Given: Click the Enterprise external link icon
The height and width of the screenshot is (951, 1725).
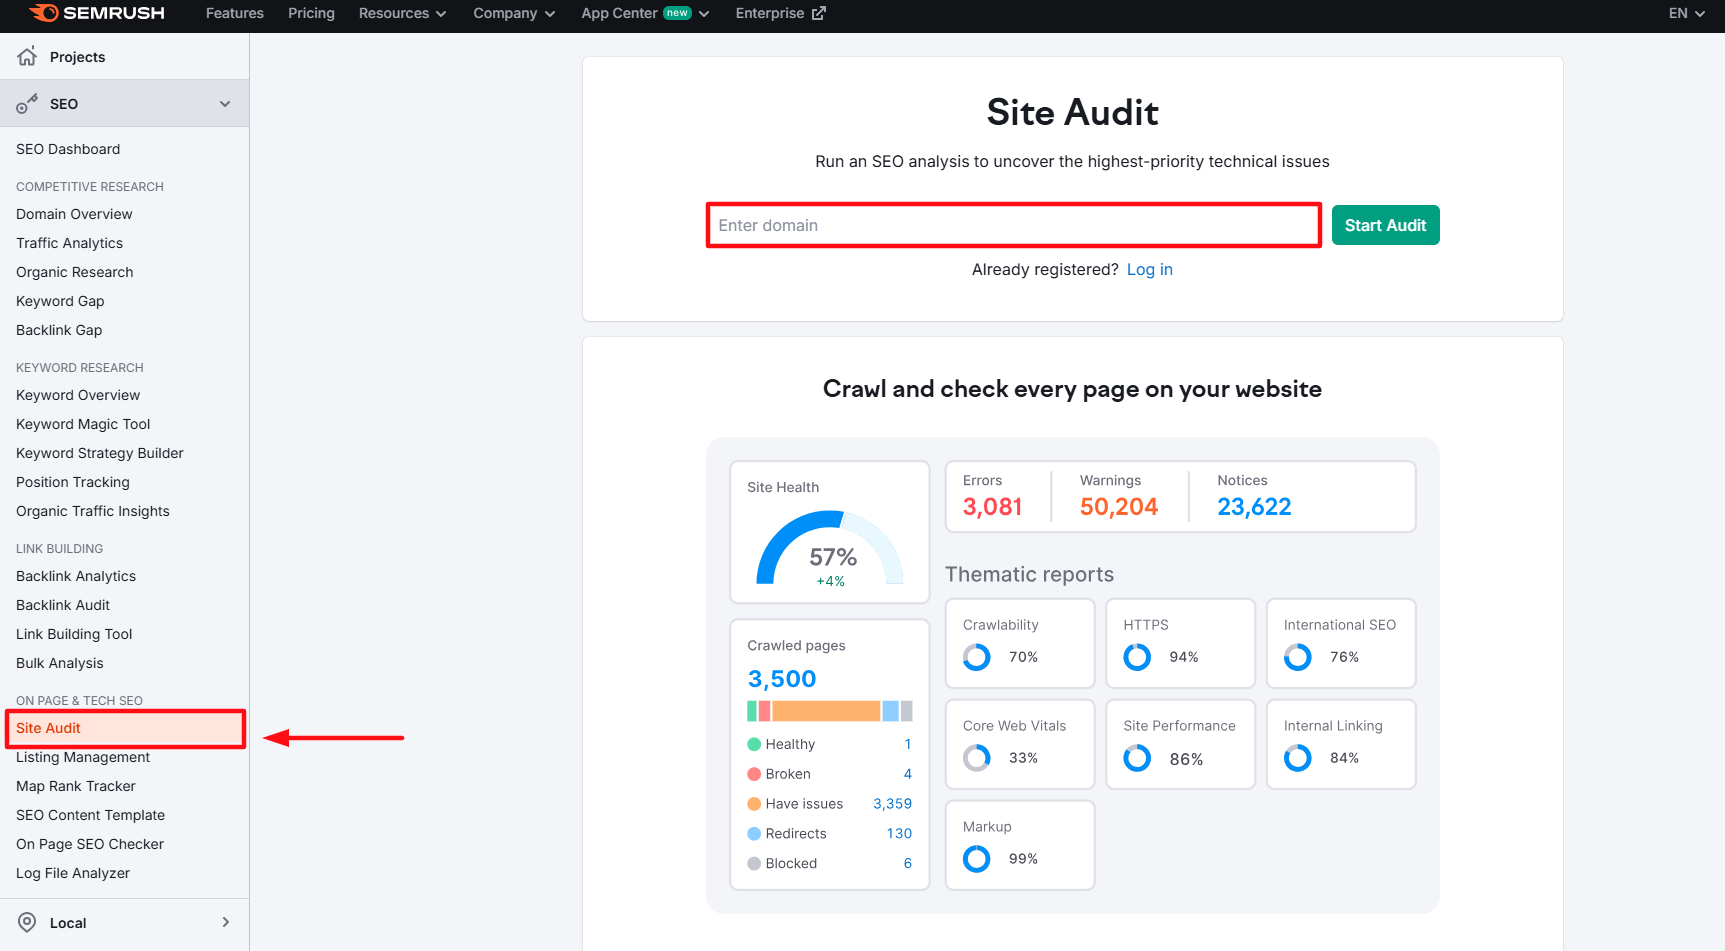Looking at the screenshot, I should (x=819, y=13).
